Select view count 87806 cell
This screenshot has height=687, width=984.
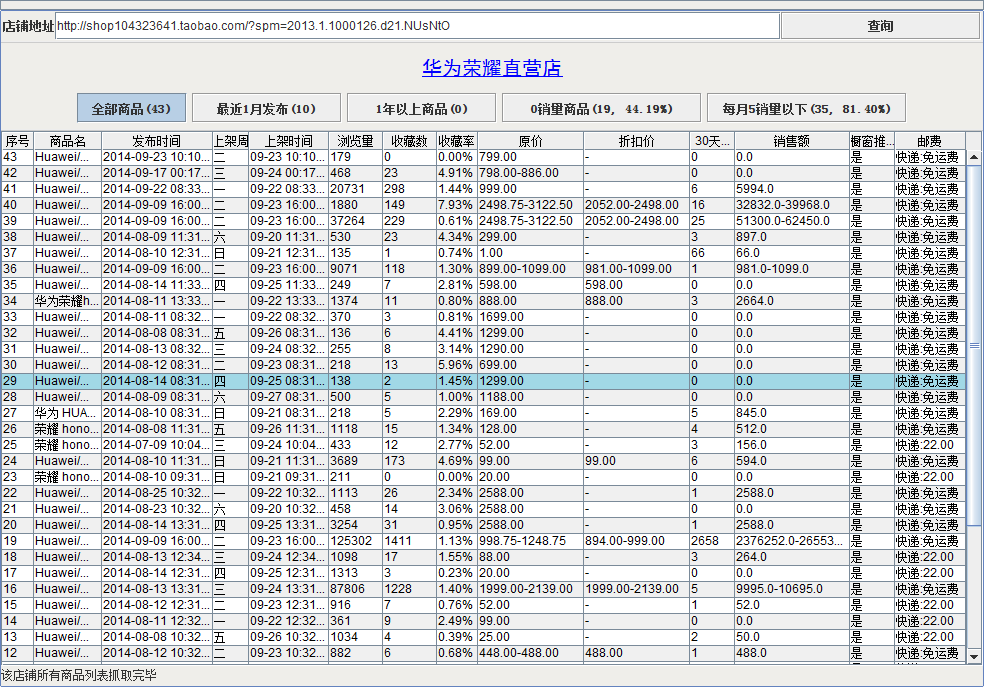click(355, 589)
